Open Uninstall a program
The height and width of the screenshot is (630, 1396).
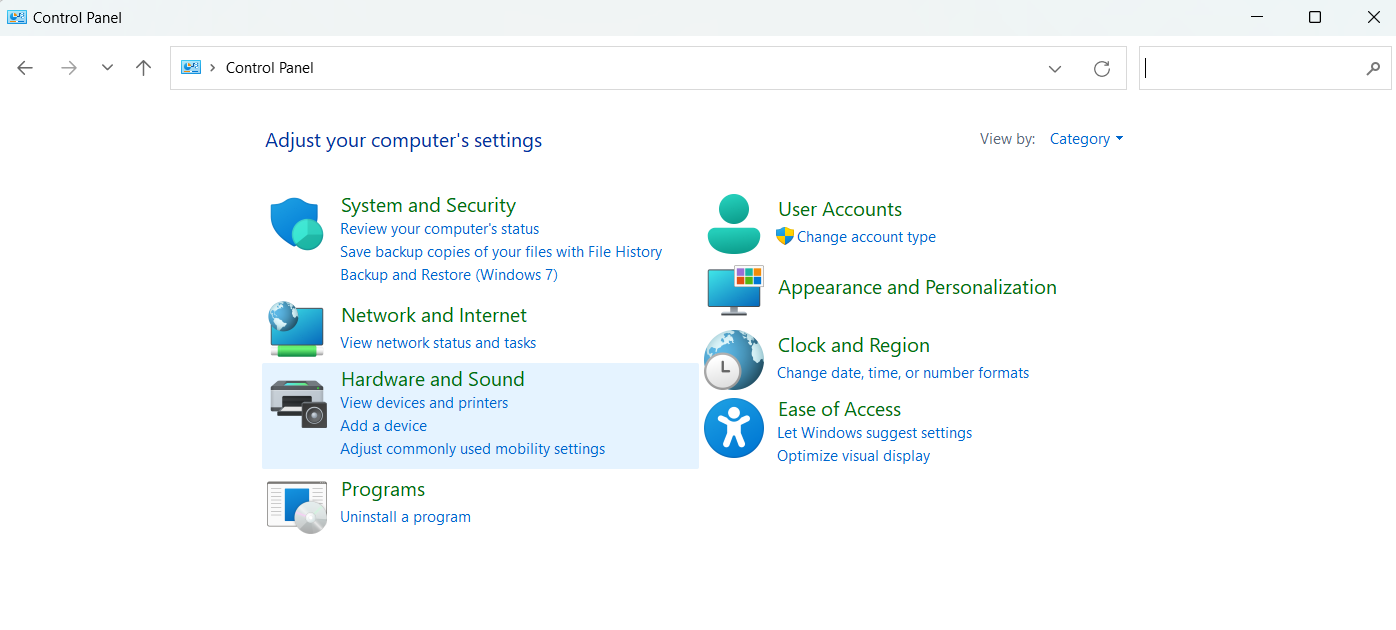(x=405, y=516)
